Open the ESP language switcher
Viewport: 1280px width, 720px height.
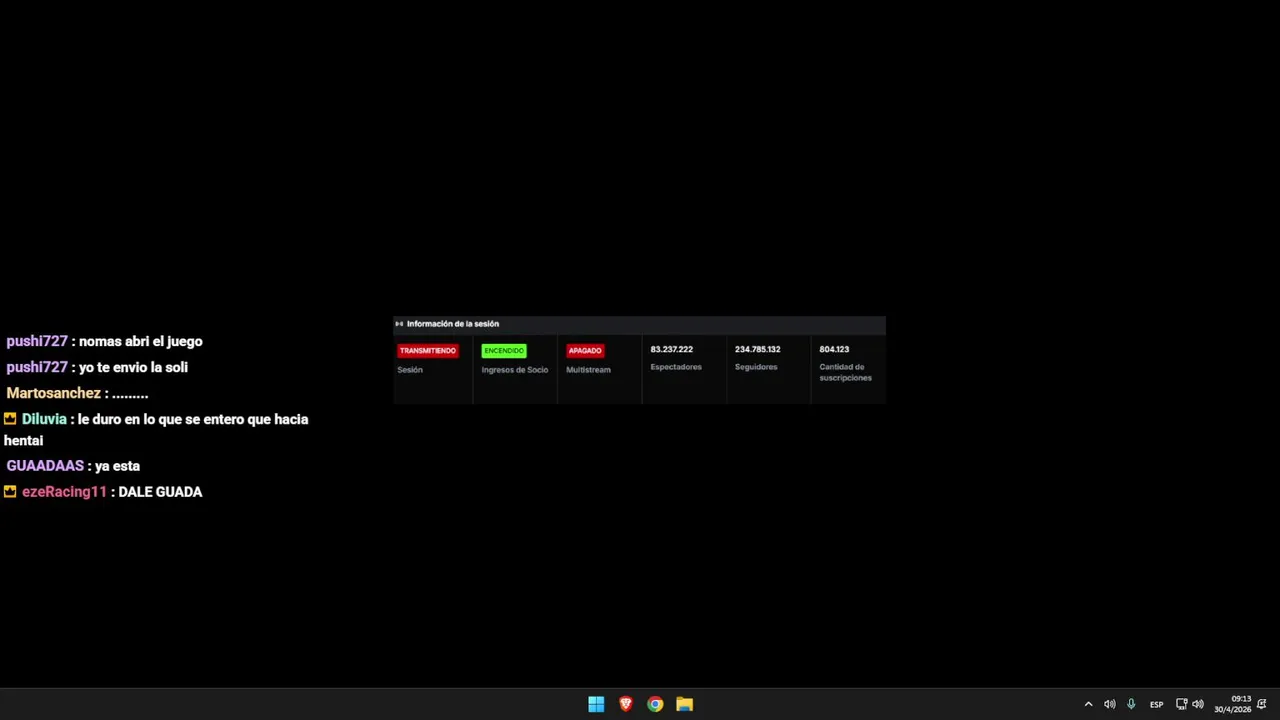[x=1156, y=704]
